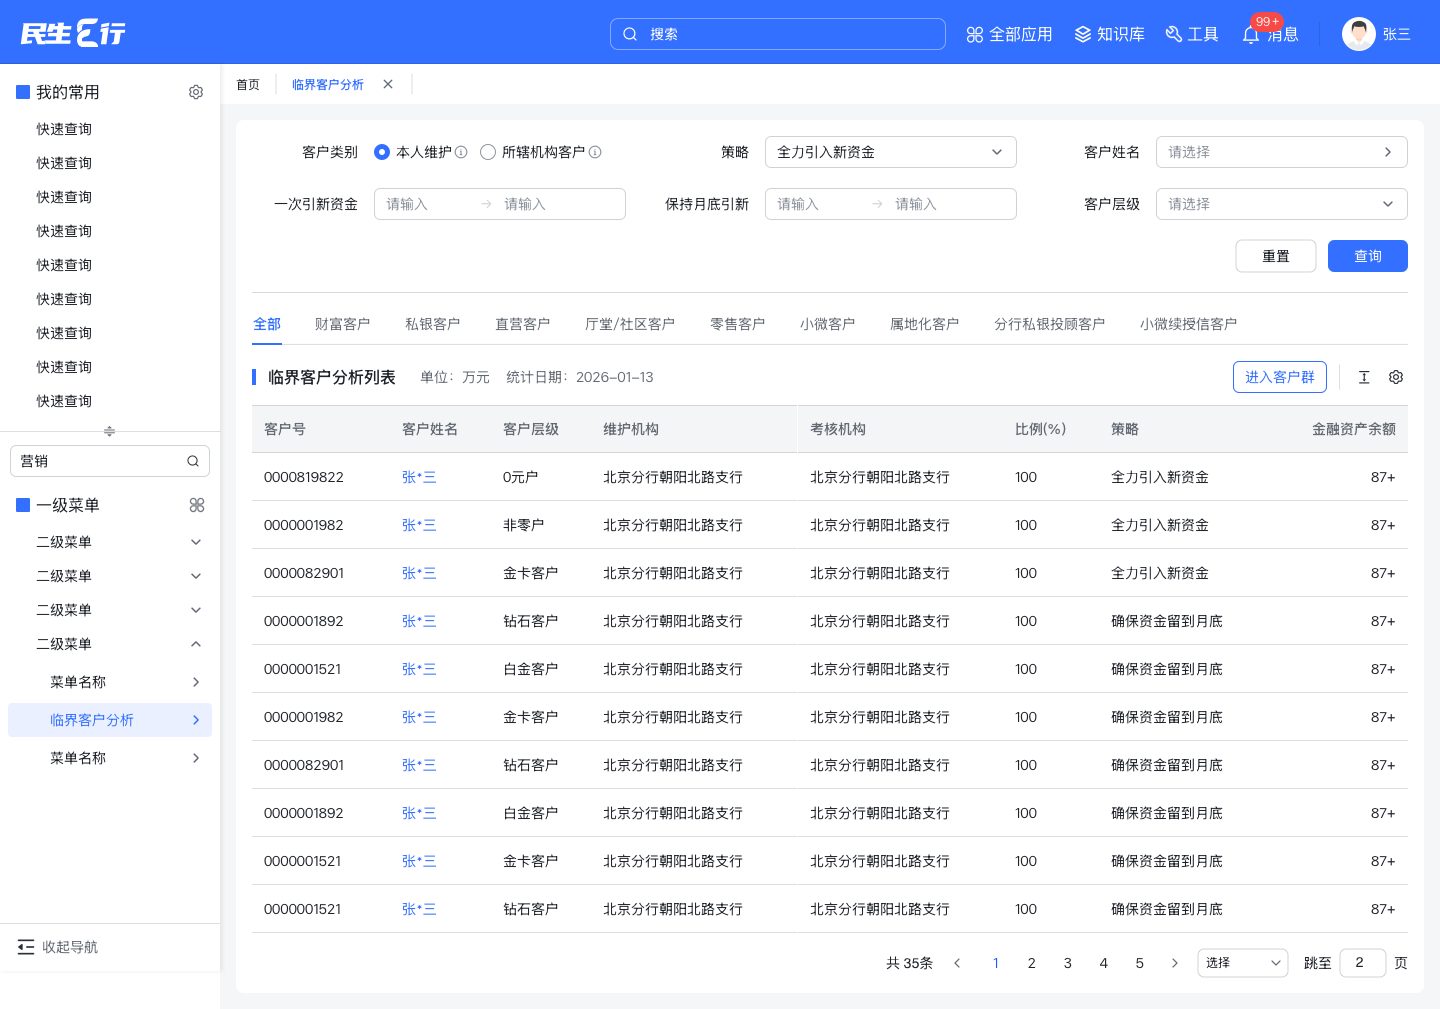Click the 金融资产余额 column header
Screen dimensions: 1440x1009
tap(1353, 429)
